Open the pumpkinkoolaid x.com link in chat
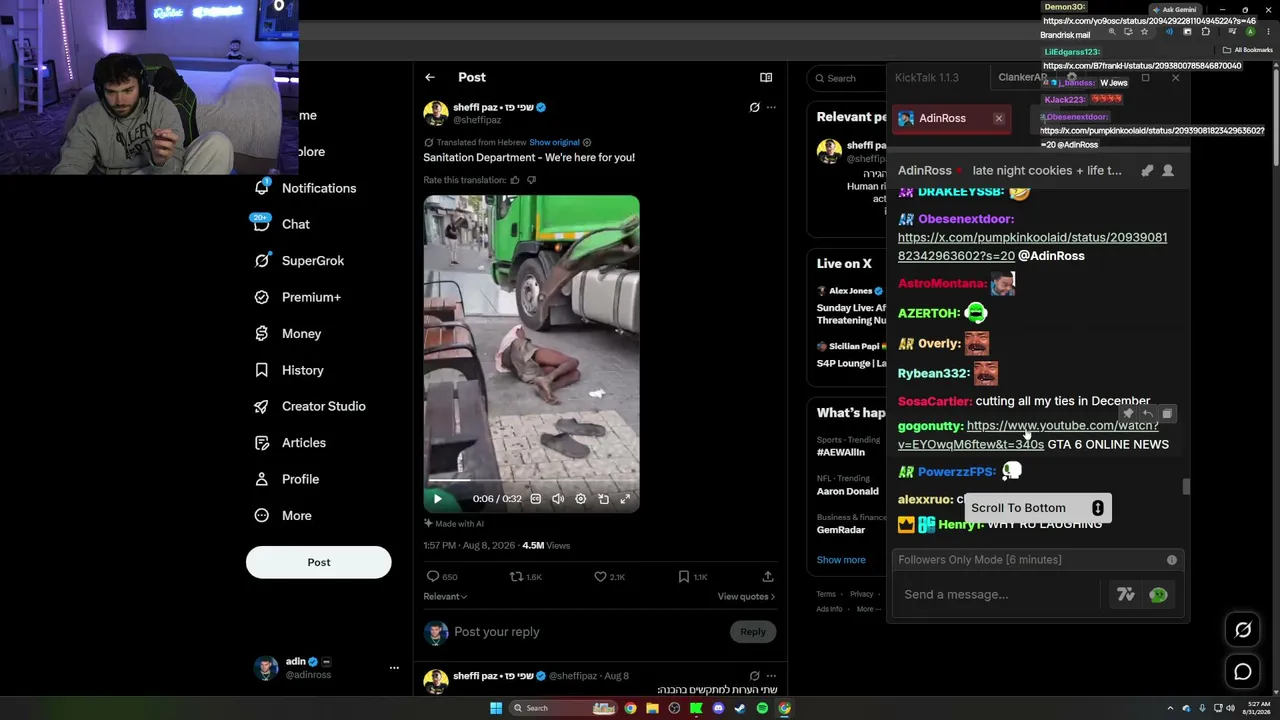 coord(1032,247)
